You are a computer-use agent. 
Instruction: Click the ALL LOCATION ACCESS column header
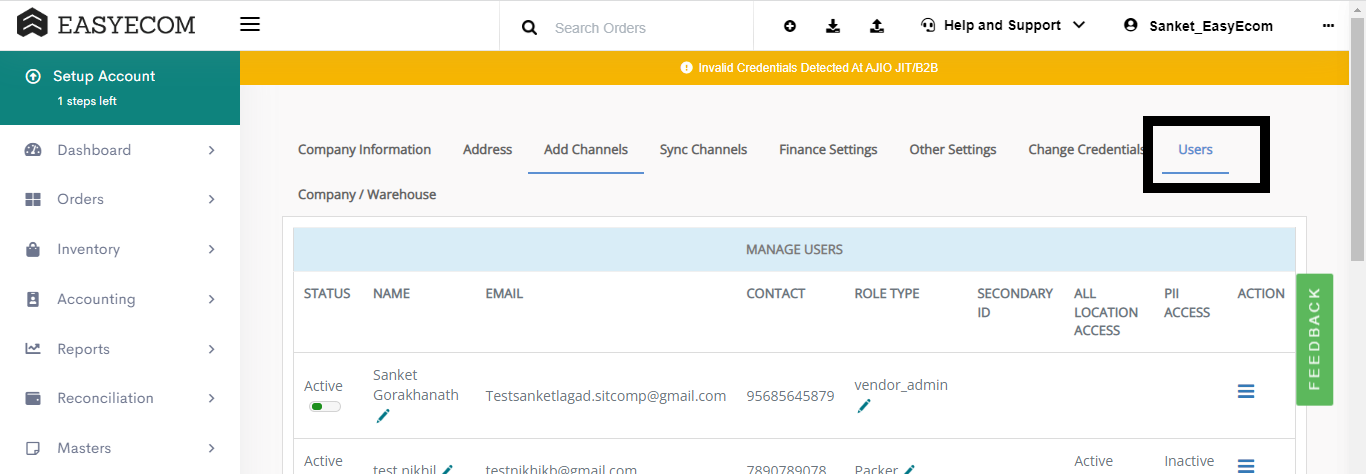pos(1106,312)
